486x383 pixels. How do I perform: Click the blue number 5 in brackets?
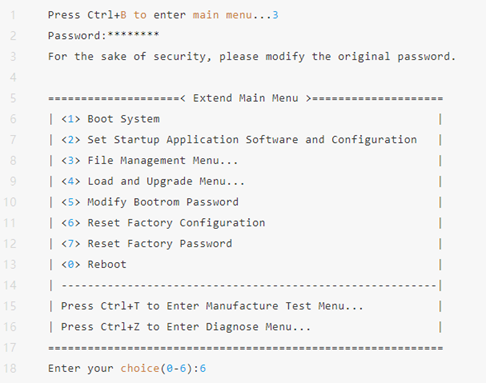click(x=71, y=202)
